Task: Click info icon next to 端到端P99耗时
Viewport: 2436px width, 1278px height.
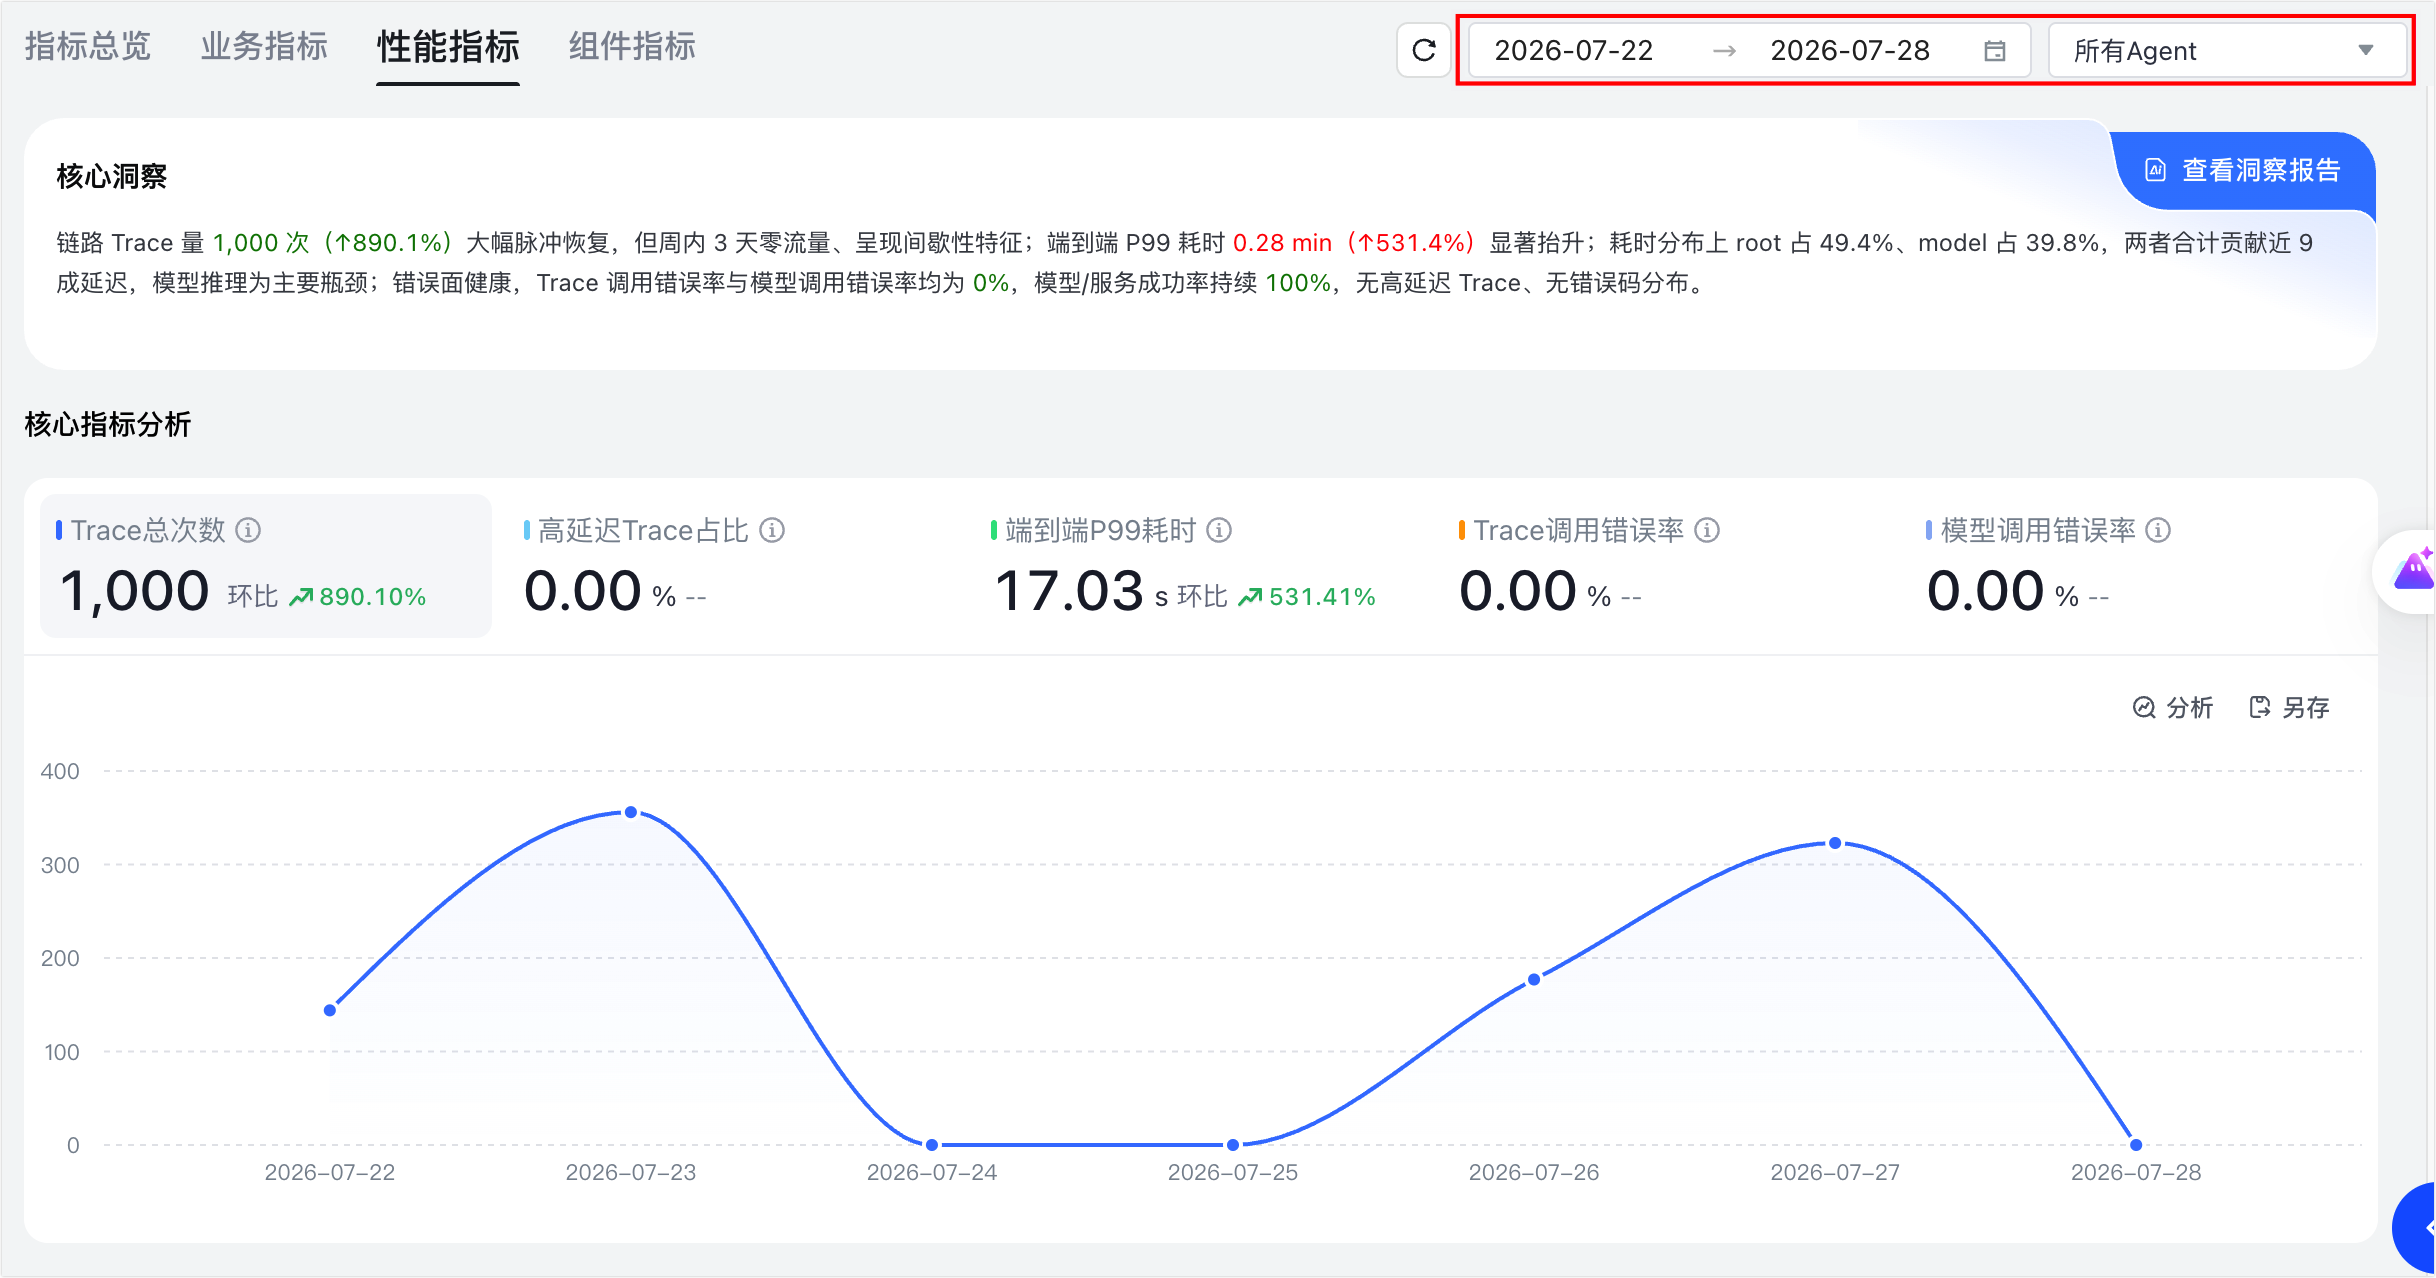Action: pos(1219,530)
